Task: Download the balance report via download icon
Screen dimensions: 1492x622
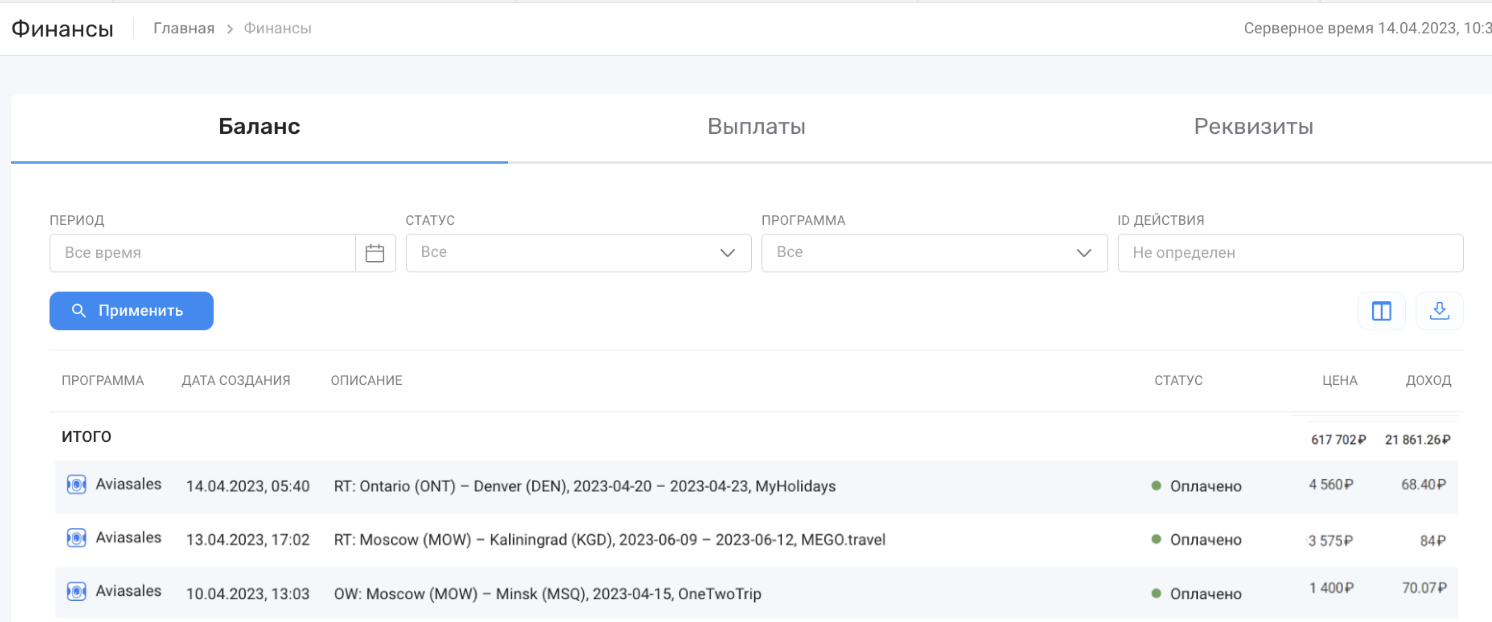Action: pos(1440,312)
